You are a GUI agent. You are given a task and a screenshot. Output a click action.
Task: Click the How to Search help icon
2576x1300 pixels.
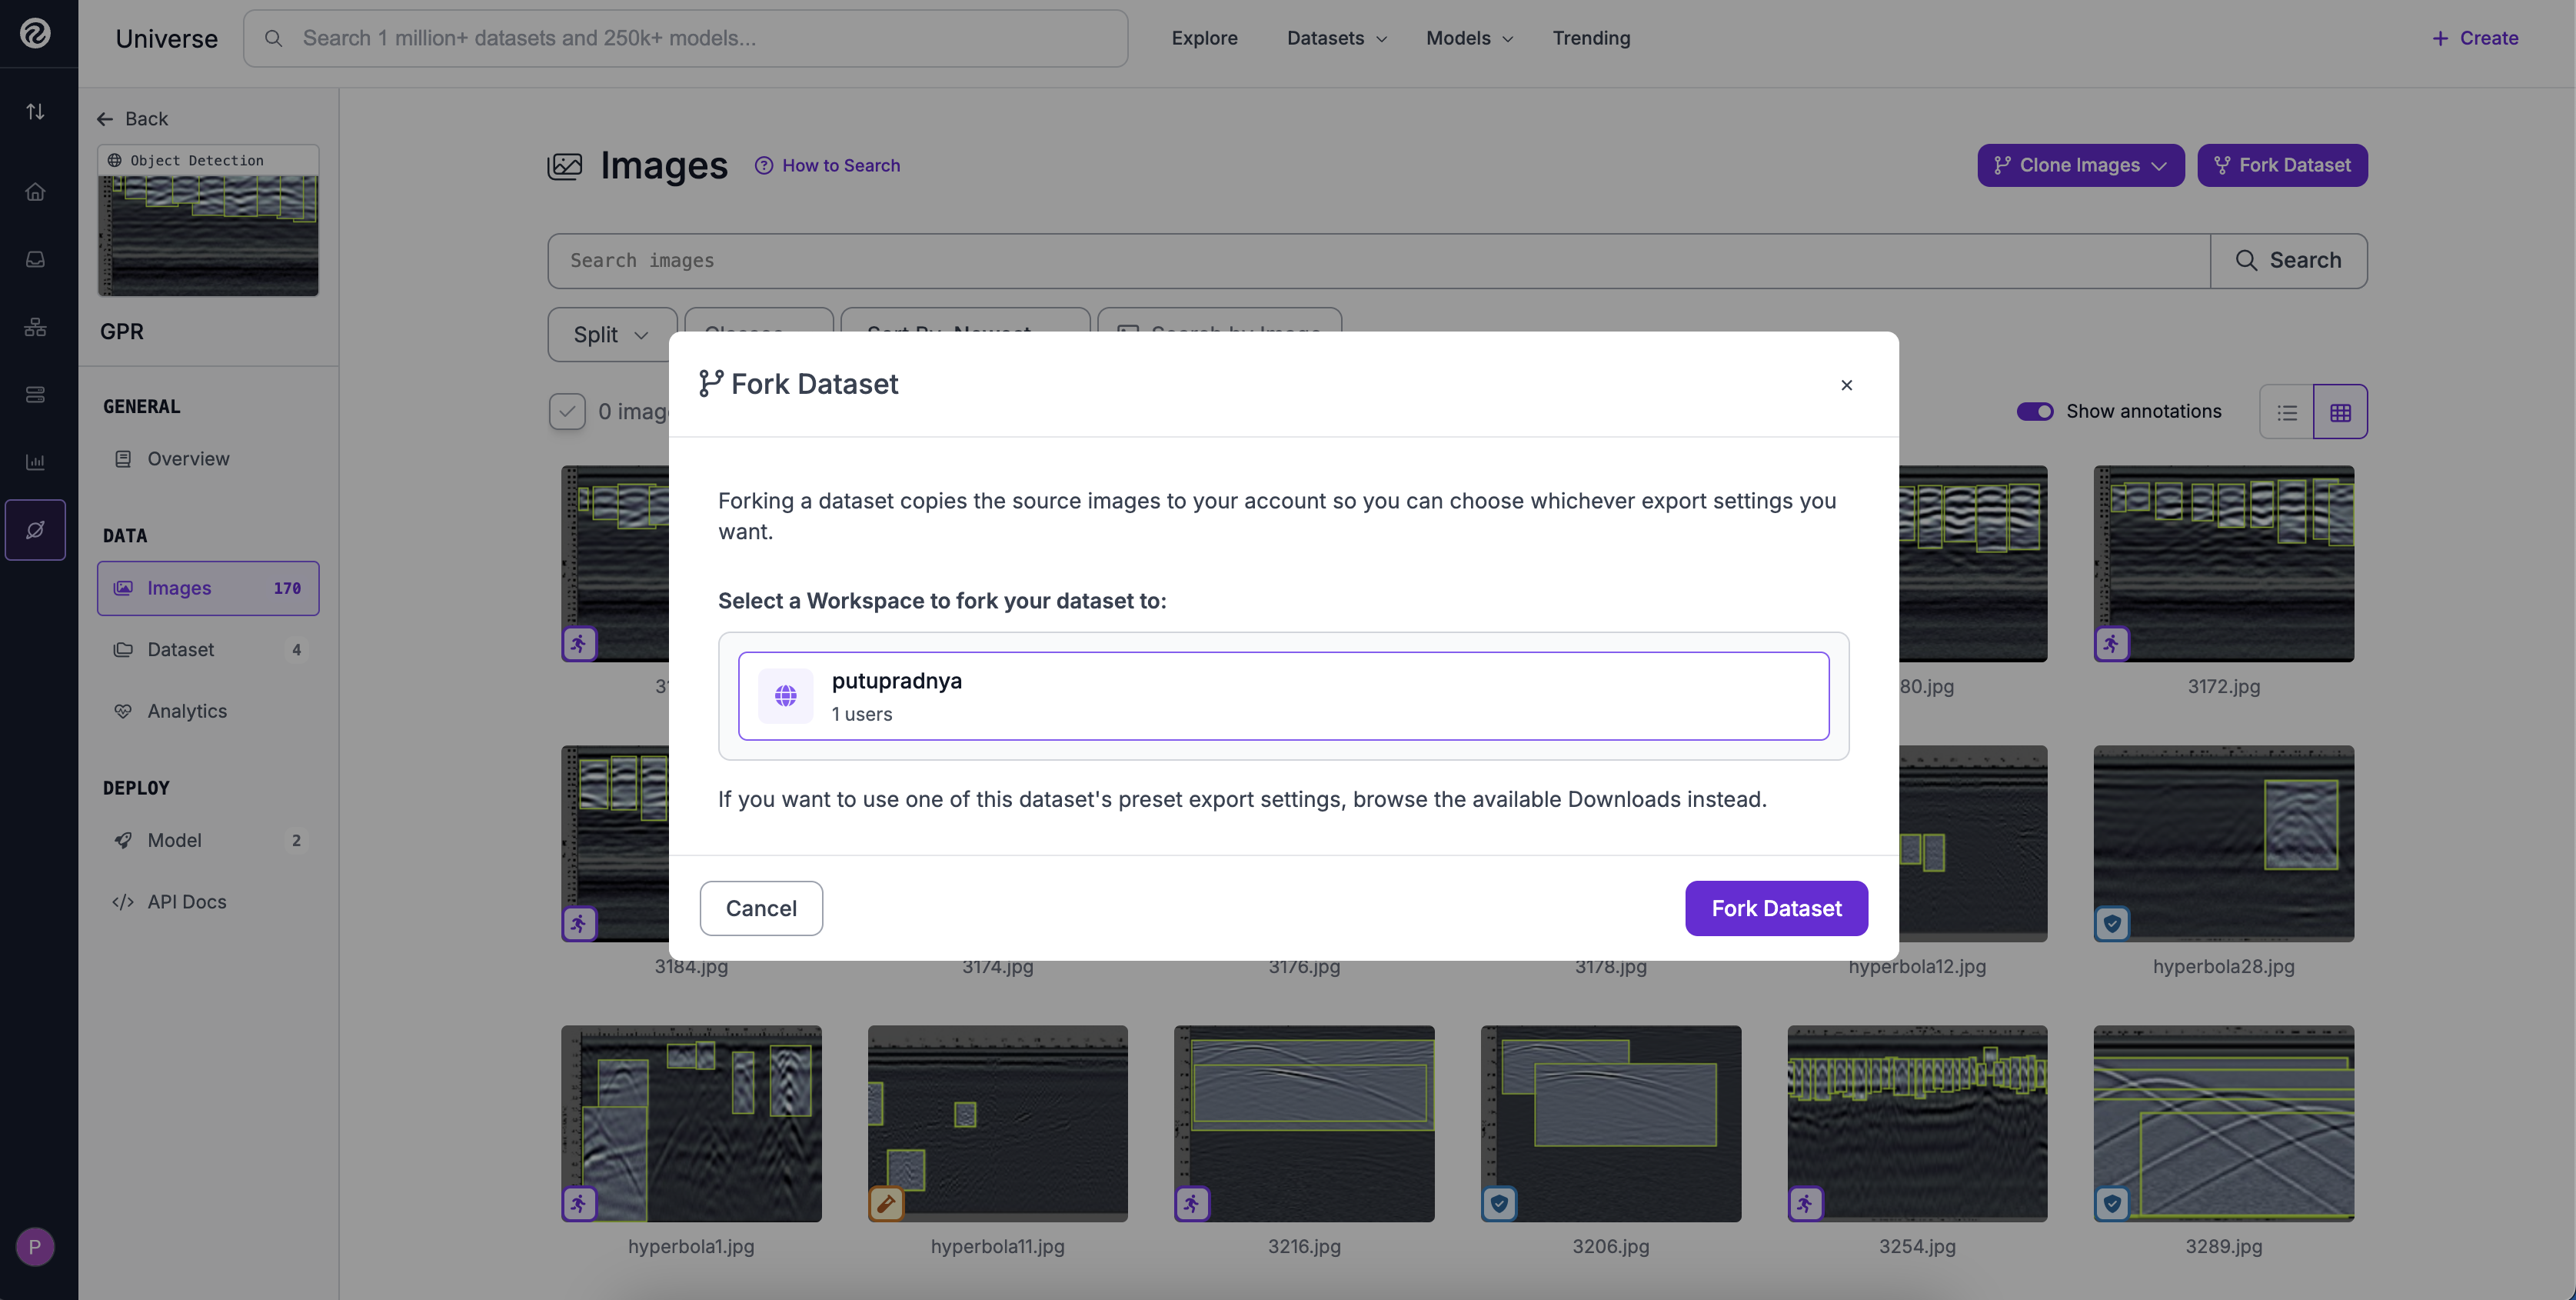pos(764,165)
